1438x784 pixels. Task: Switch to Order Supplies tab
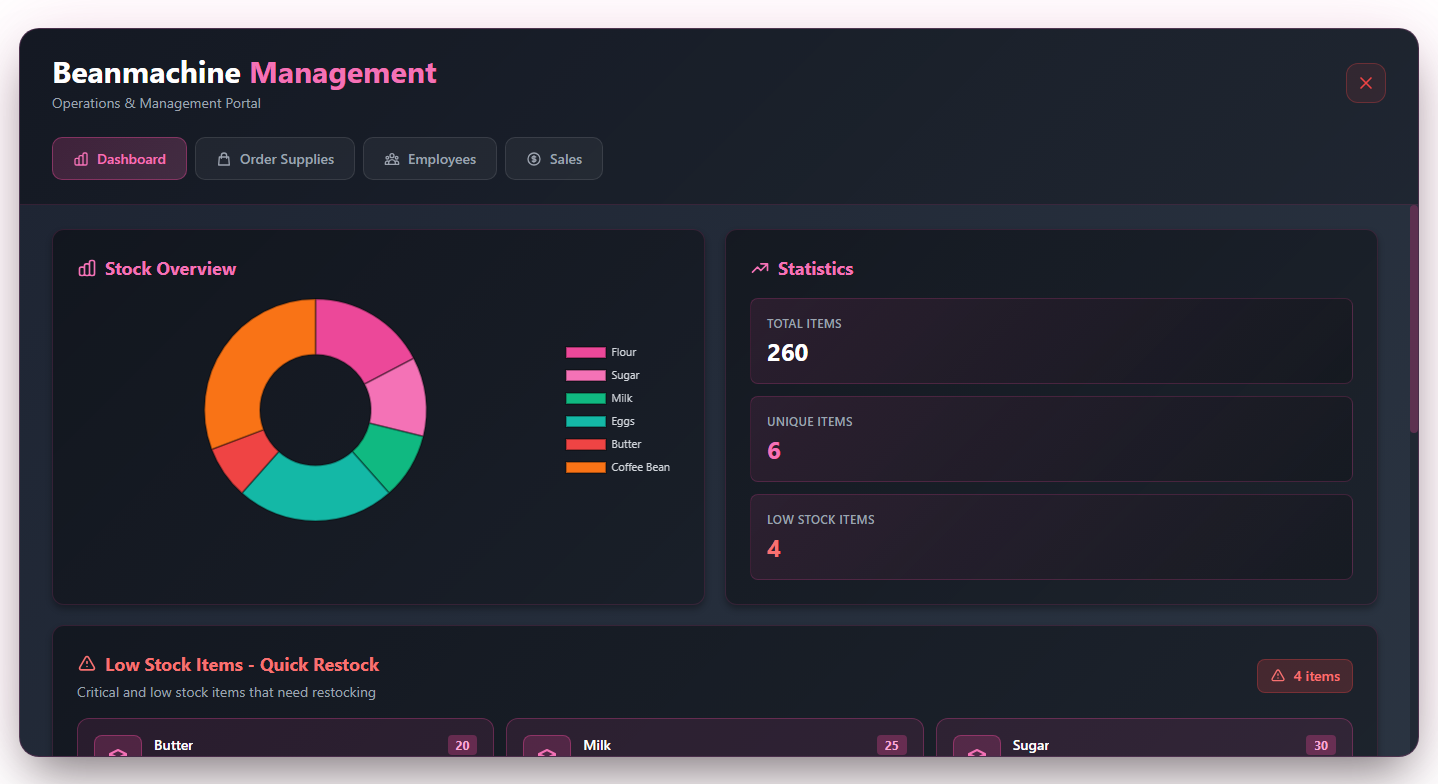(275, 159)
